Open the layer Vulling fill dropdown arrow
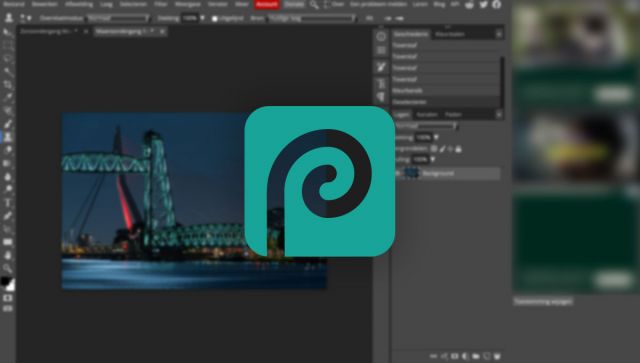 pos(433,159)
